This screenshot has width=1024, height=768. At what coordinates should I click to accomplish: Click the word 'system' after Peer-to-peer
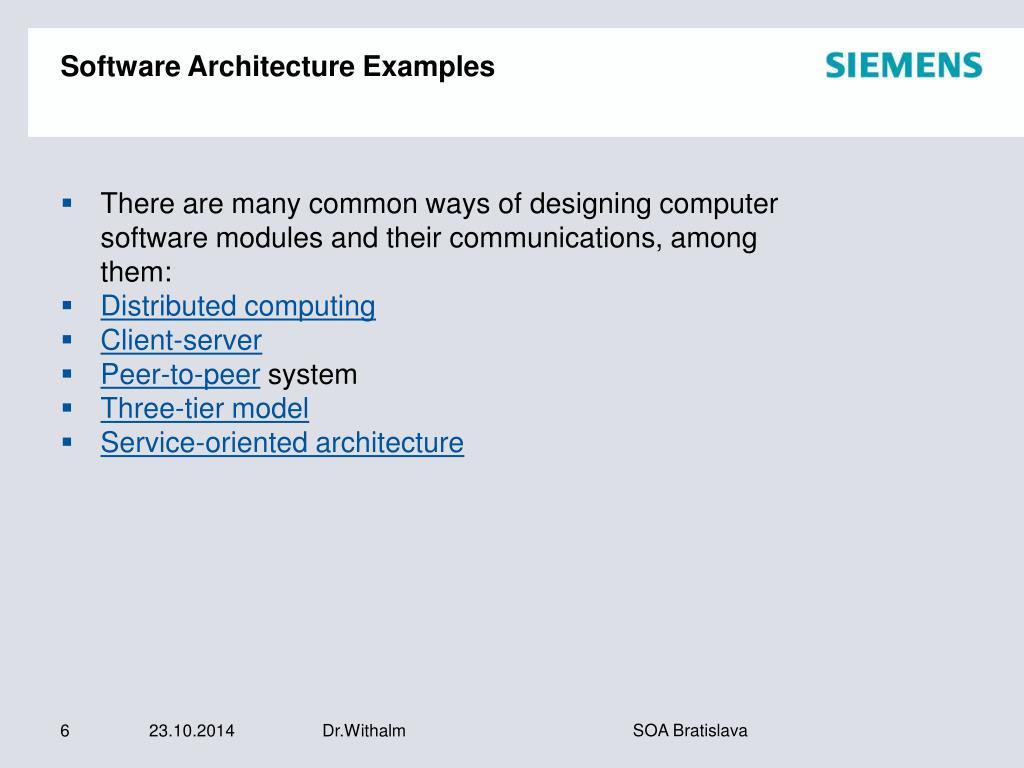(312, 375)
